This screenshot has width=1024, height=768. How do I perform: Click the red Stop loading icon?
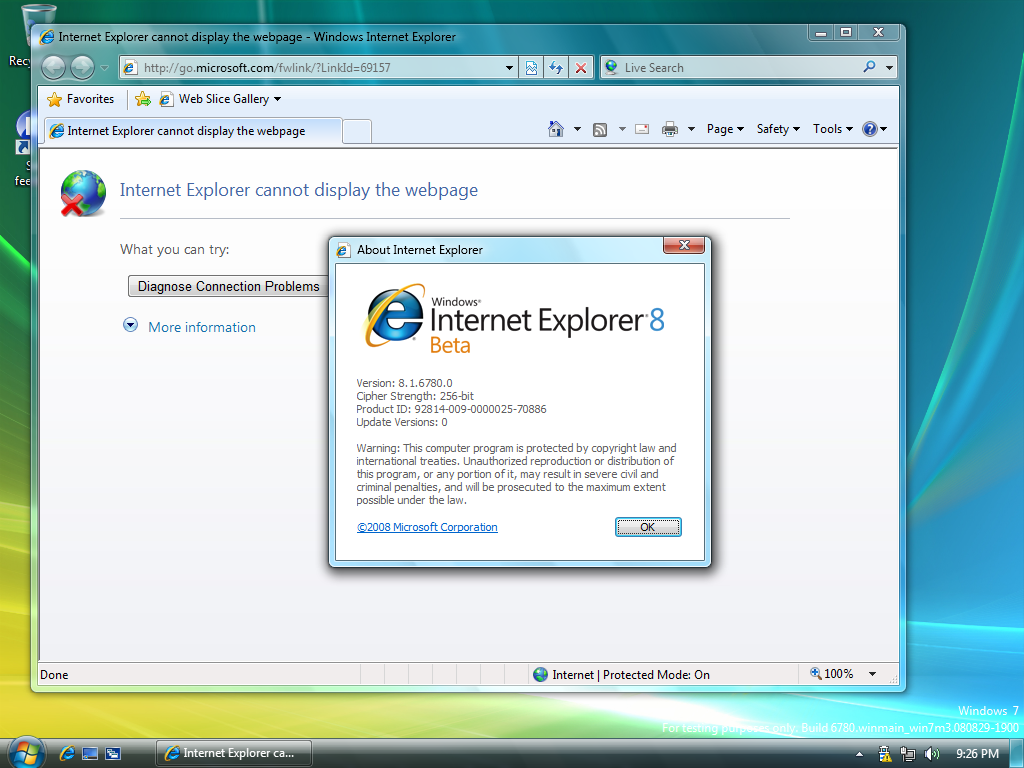pos(581,68)
